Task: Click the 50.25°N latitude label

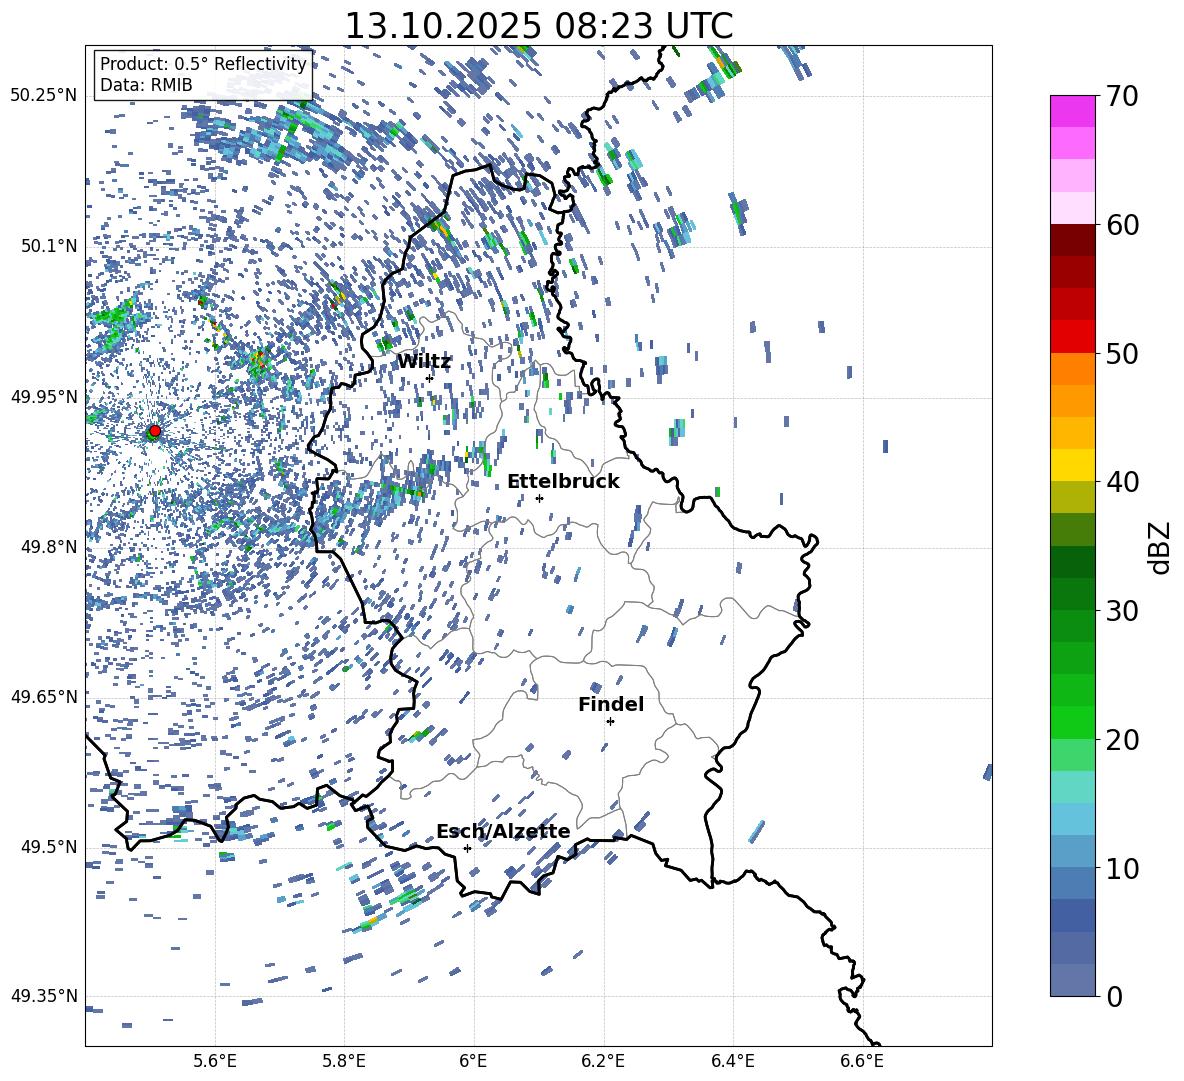Action: (x=44, y=96)
